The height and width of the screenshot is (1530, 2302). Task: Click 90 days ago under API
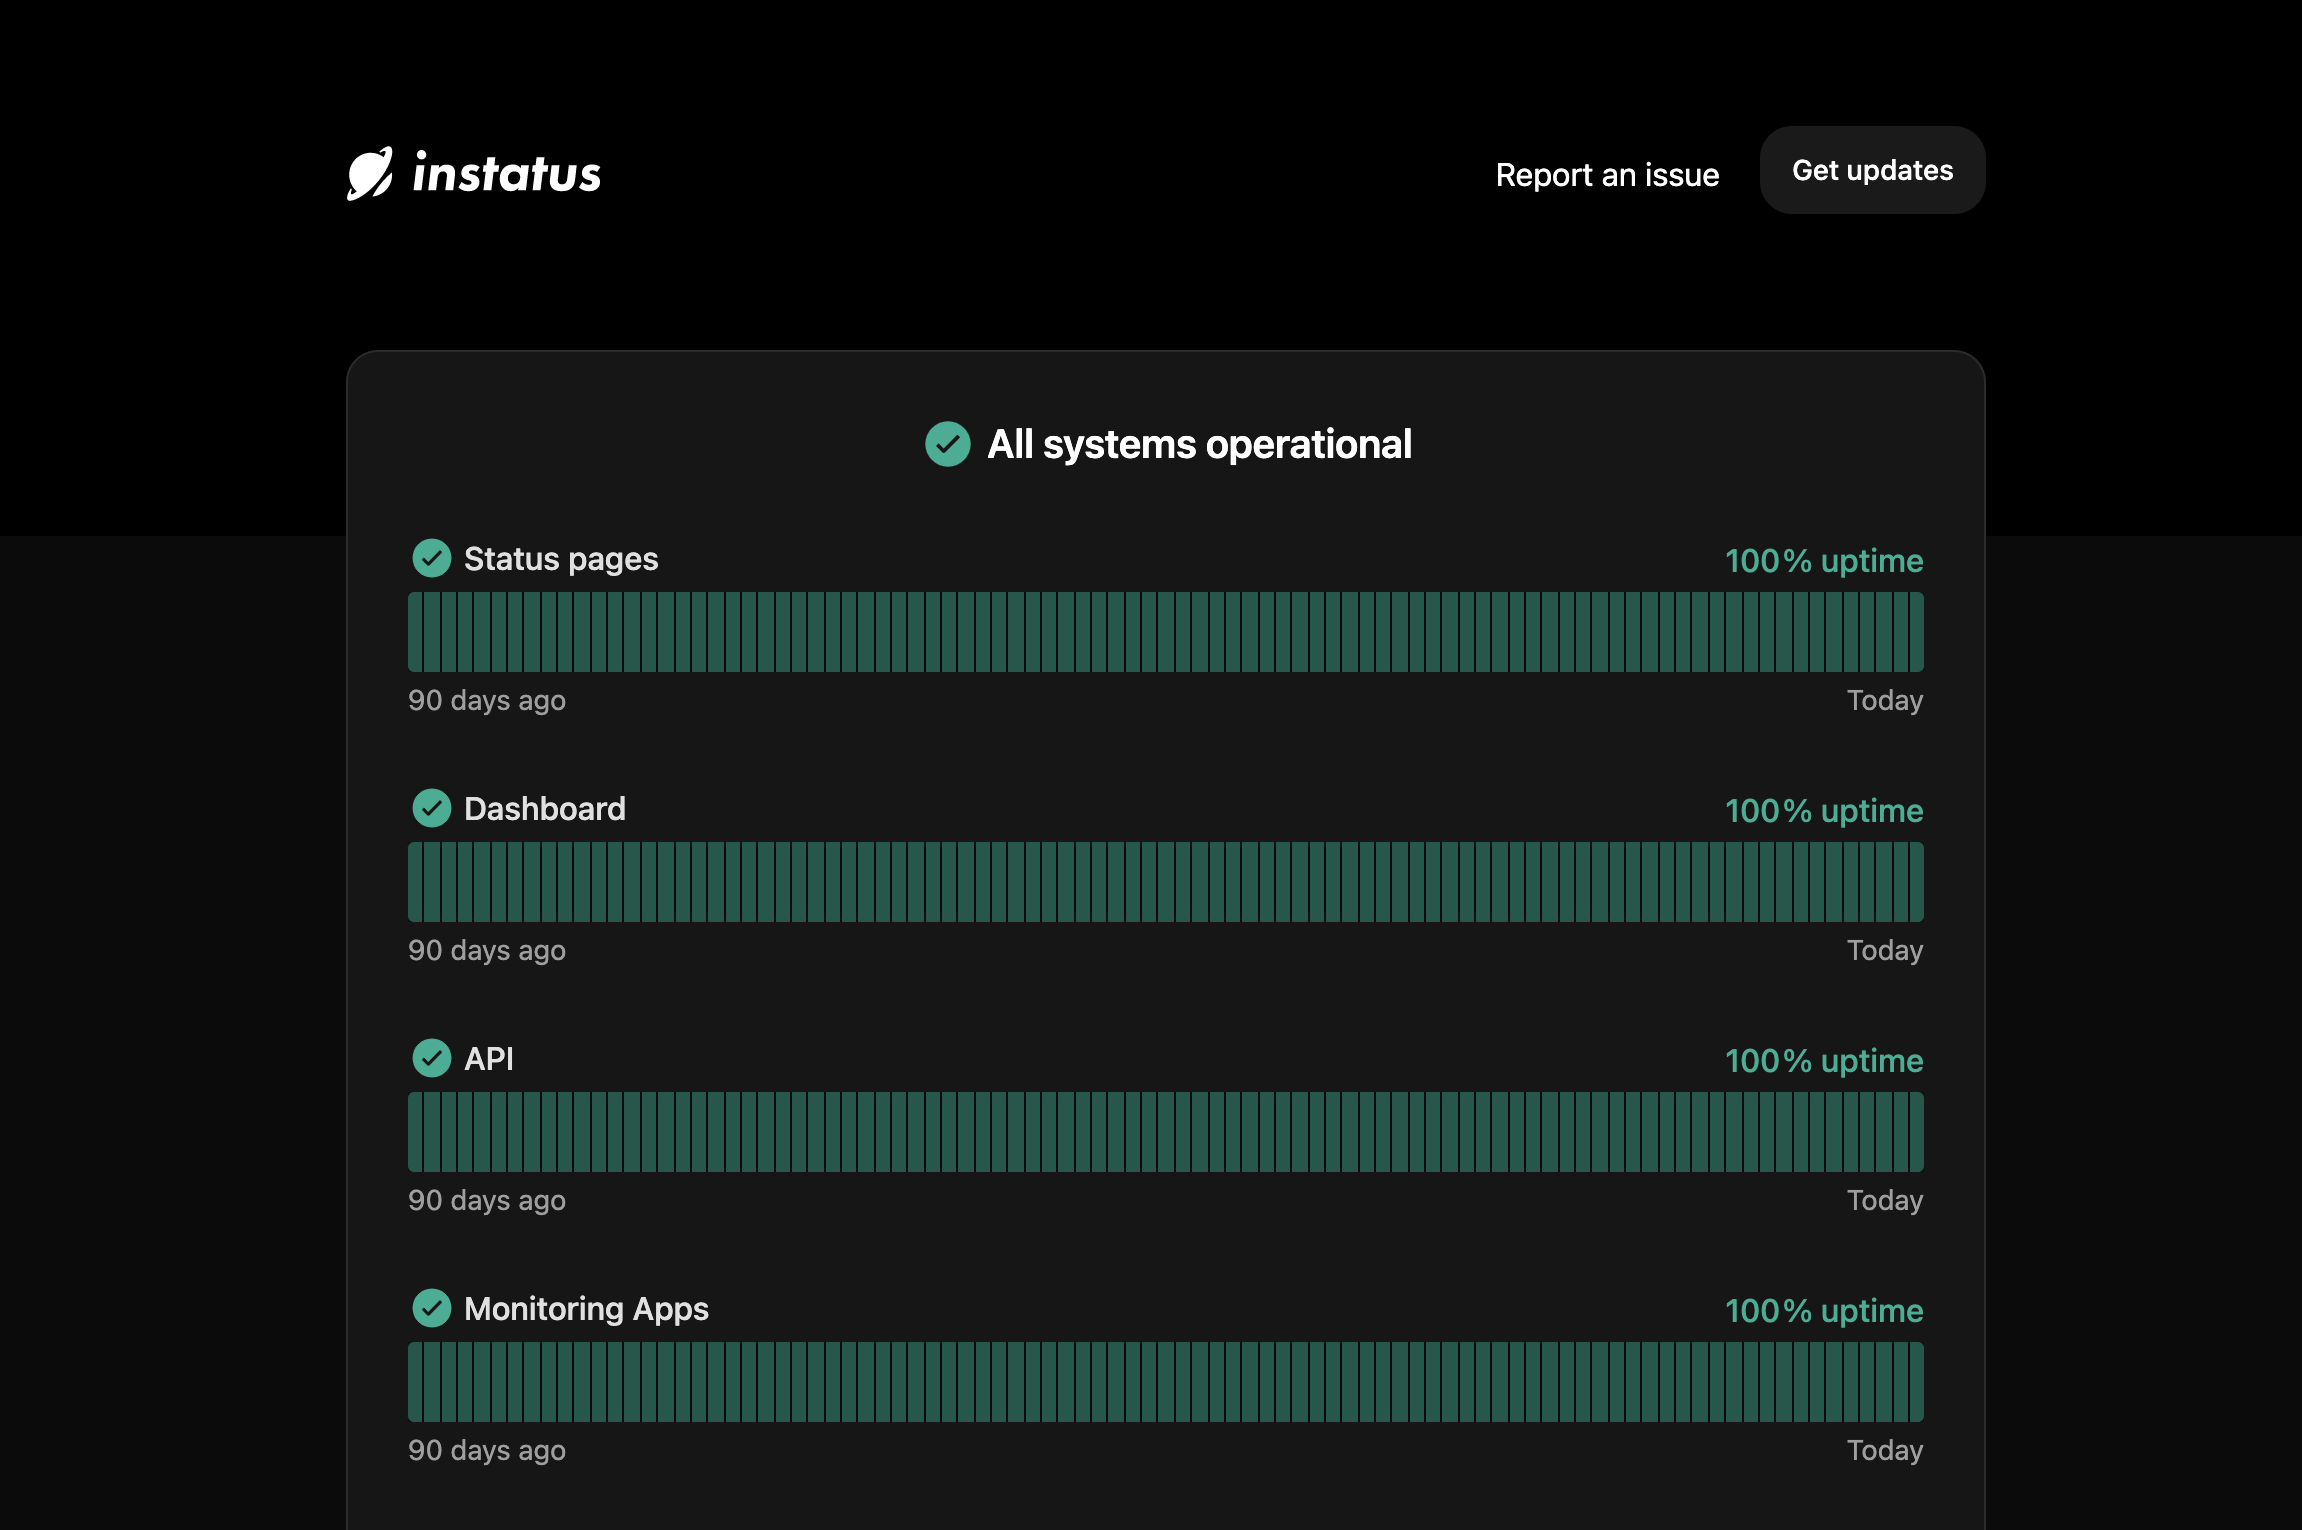click(487, 1200)
